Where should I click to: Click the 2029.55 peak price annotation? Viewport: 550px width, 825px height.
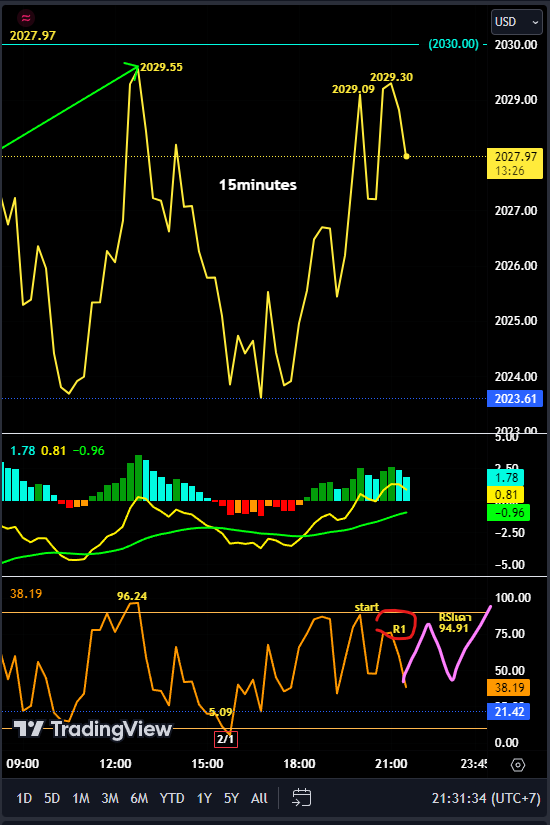162,67
